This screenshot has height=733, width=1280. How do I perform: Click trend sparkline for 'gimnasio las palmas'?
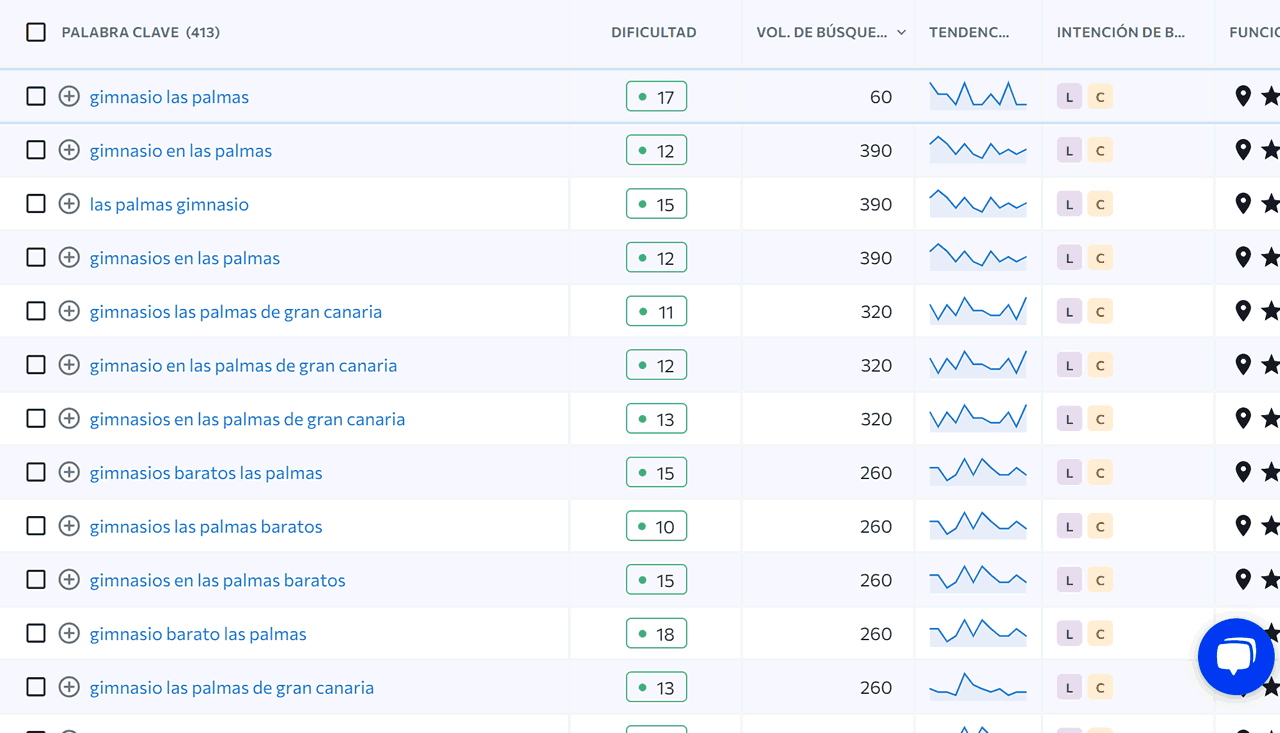tap(978, 94)
